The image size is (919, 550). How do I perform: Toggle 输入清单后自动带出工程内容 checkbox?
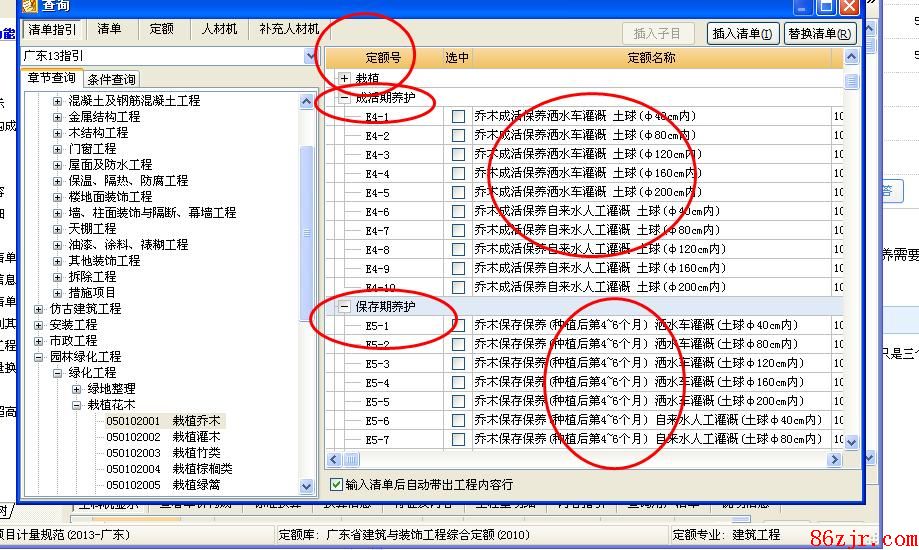coord(336,484)
